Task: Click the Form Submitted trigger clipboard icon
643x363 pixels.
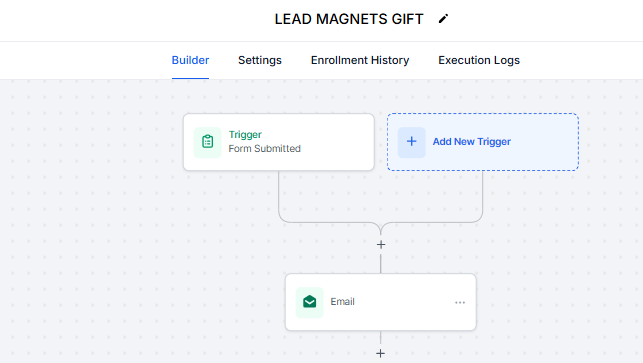Action: tap(207, 142)
